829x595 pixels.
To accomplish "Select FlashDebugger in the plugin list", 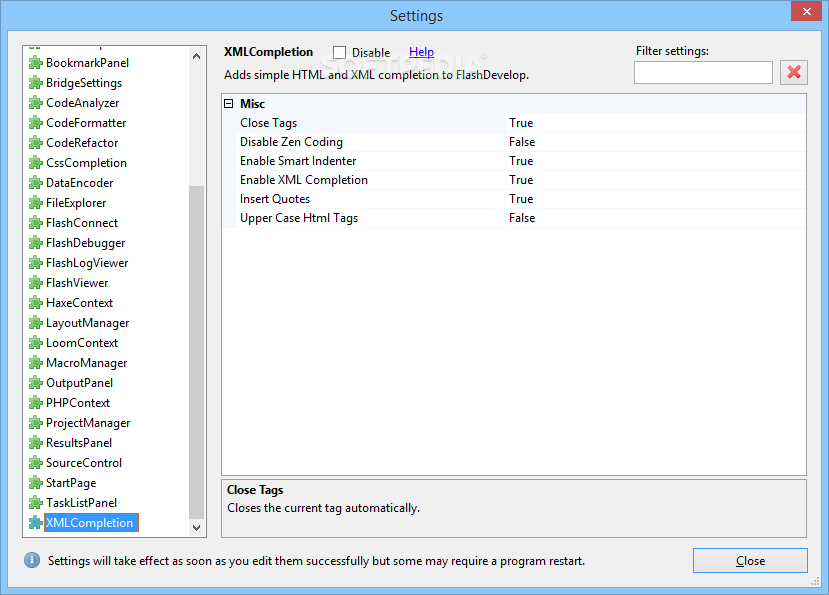I will pyautogui.click(x=86, y=243).
